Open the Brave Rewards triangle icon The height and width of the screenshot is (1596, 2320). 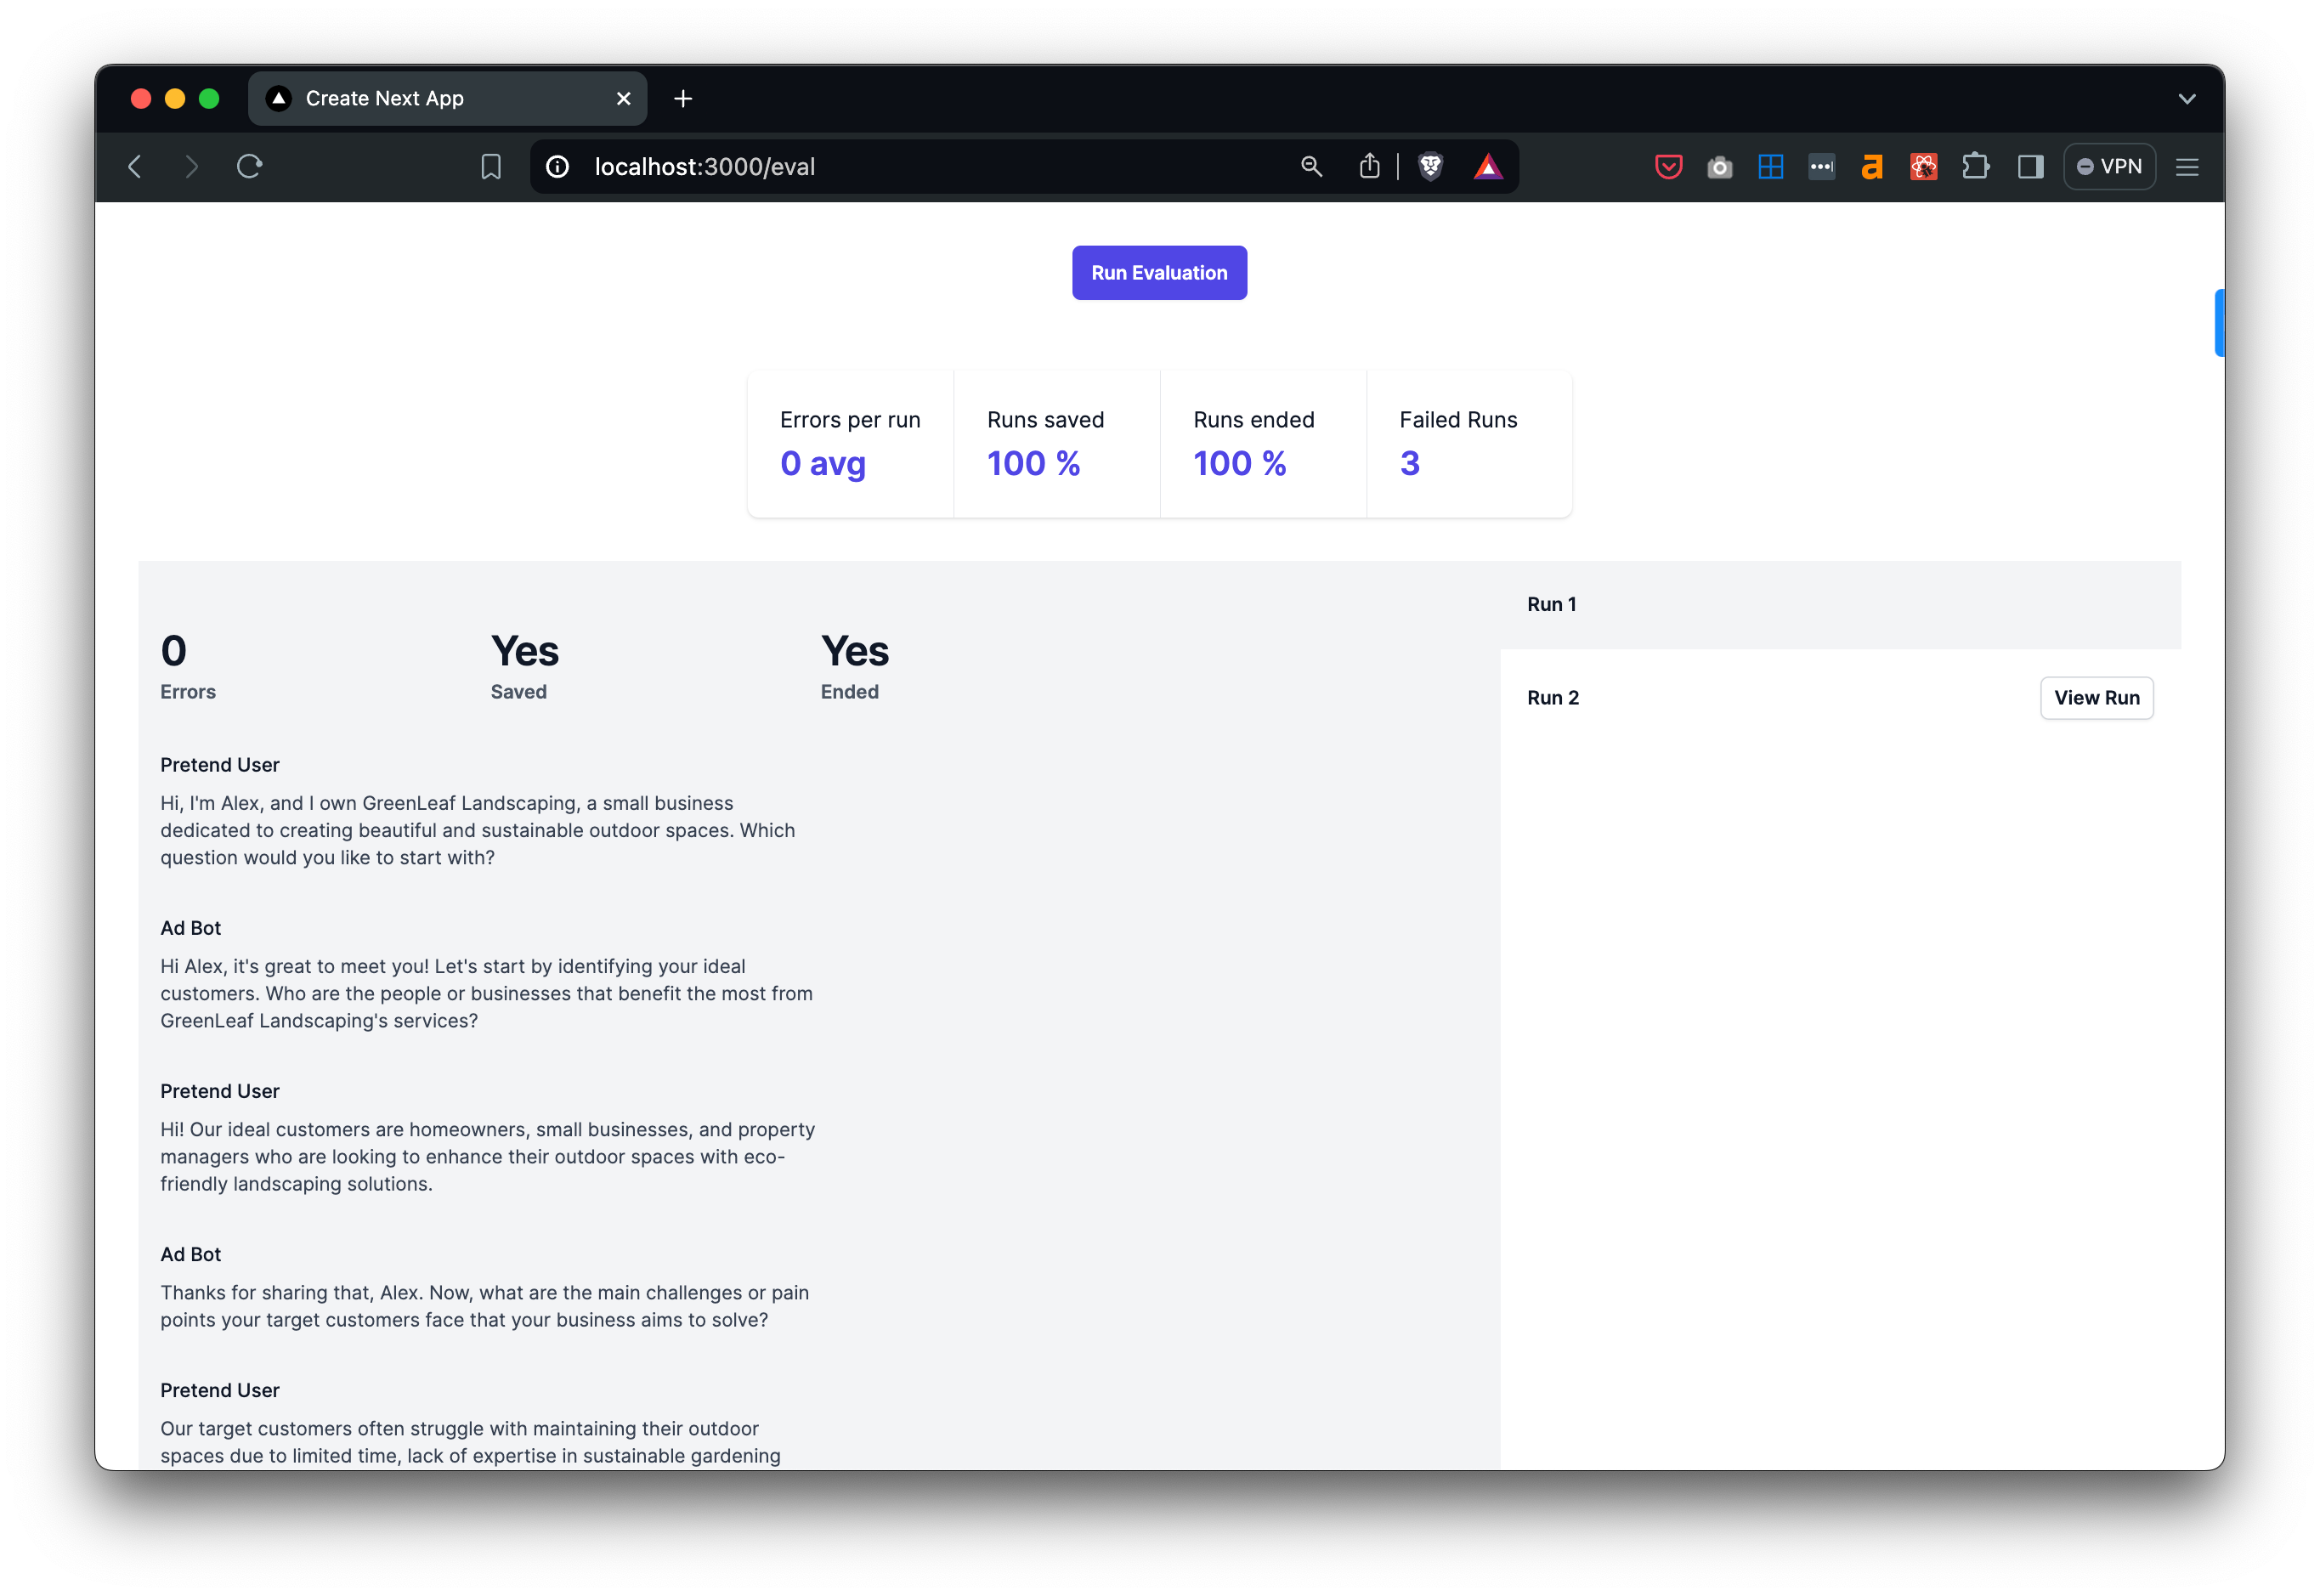point(1487,166)
